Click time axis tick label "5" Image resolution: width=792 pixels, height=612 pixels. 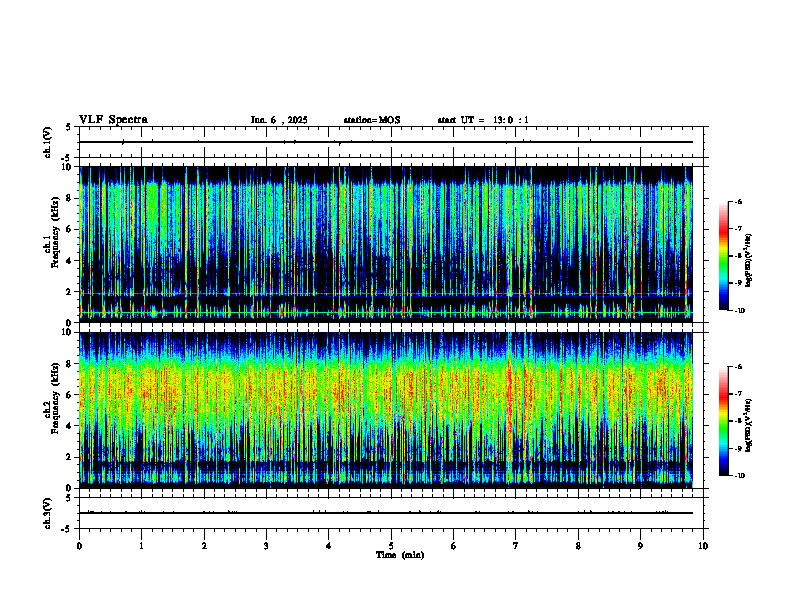[391, 546]
